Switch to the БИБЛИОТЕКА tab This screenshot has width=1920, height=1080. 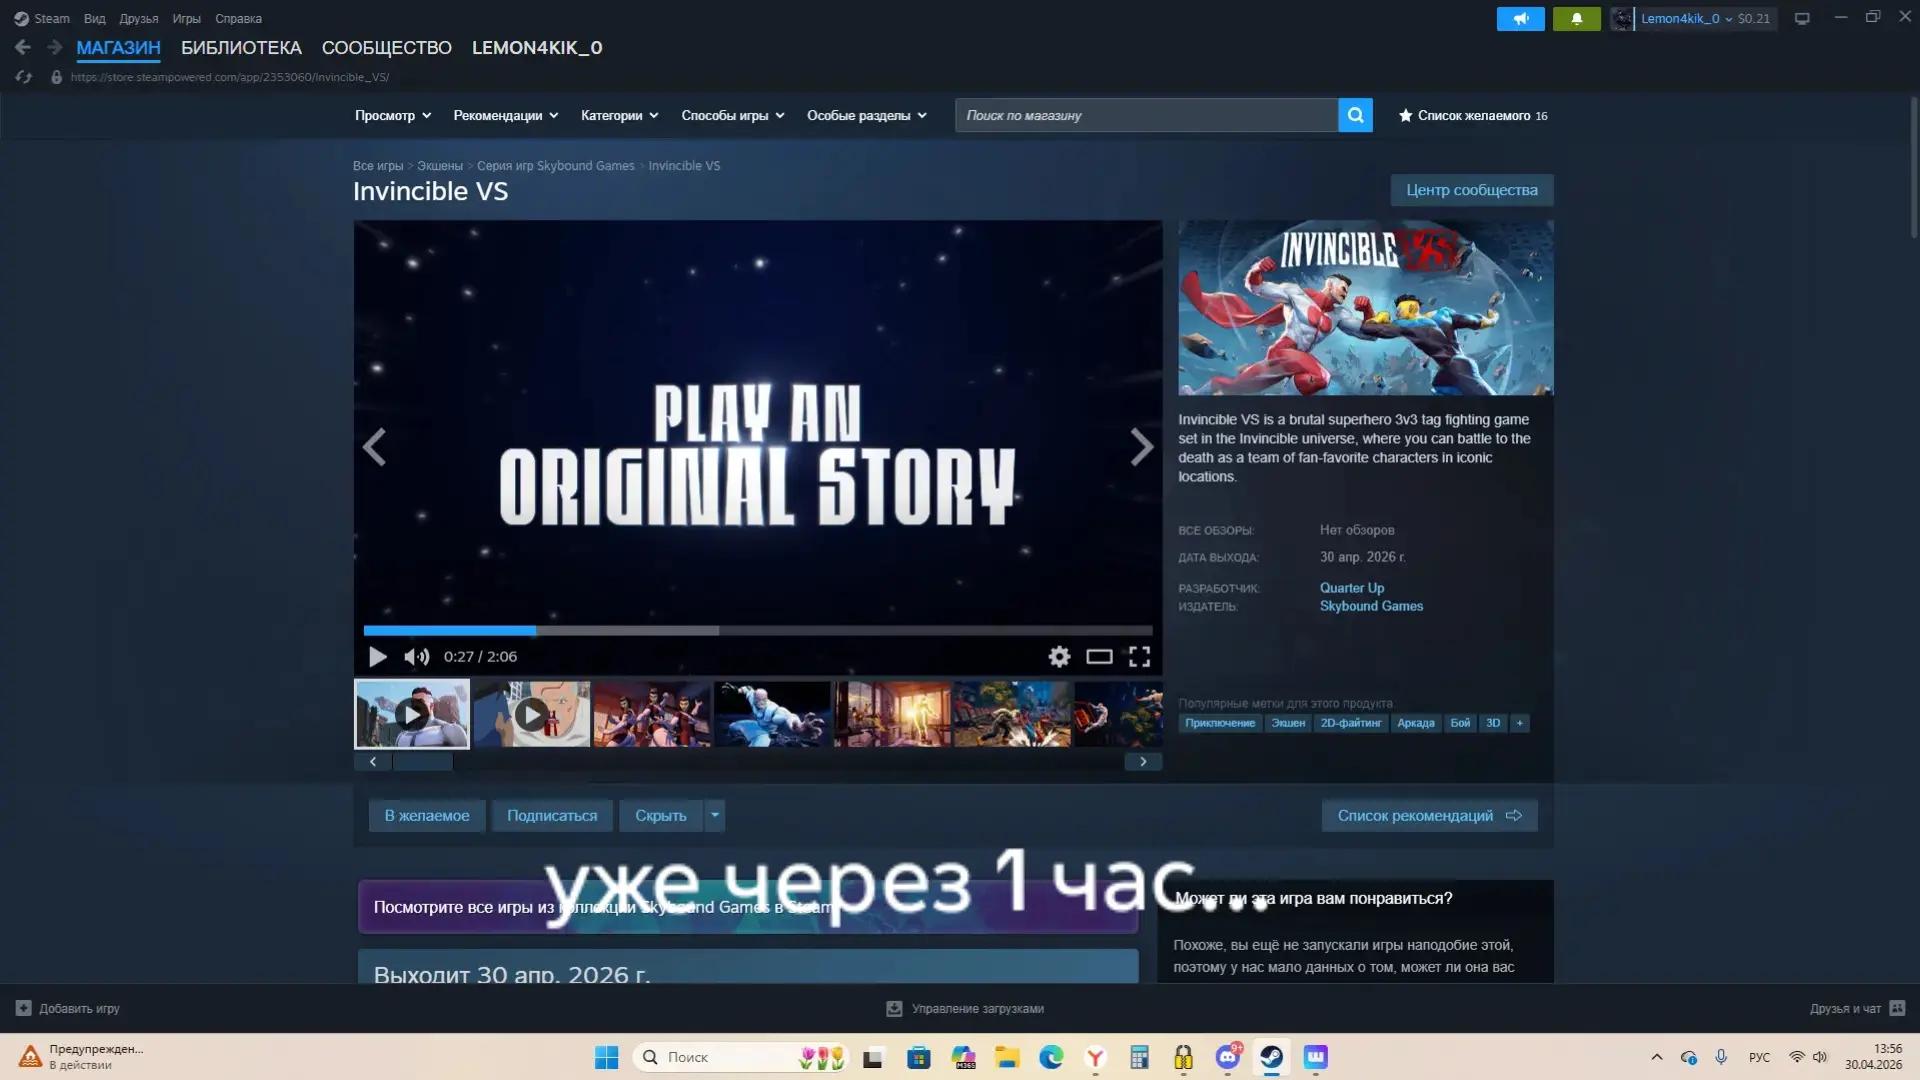[241, 48]
